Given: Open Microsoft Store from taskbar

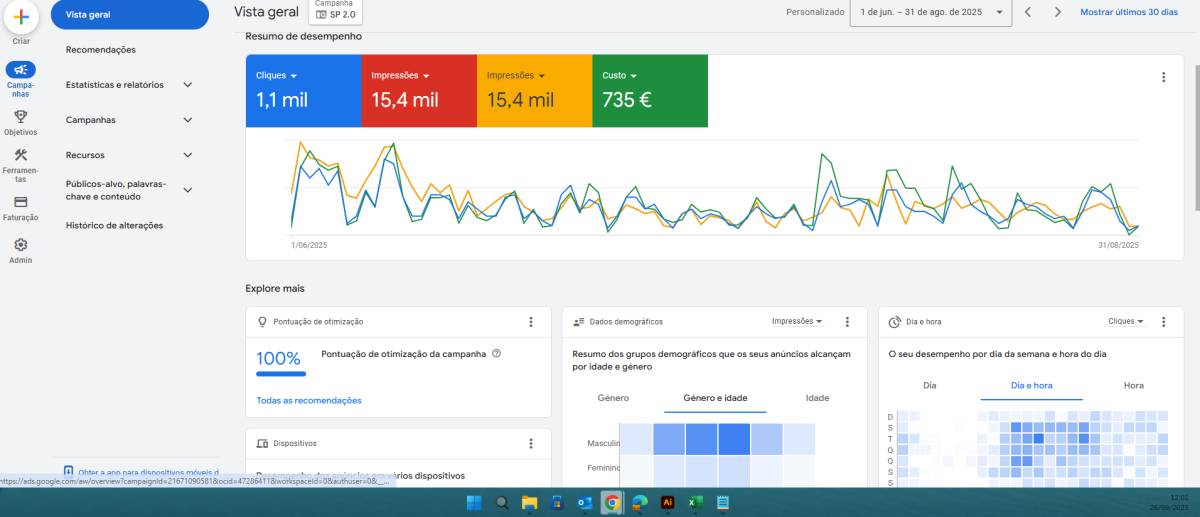Looking at the screenshot, I should [x=557, y=503].
